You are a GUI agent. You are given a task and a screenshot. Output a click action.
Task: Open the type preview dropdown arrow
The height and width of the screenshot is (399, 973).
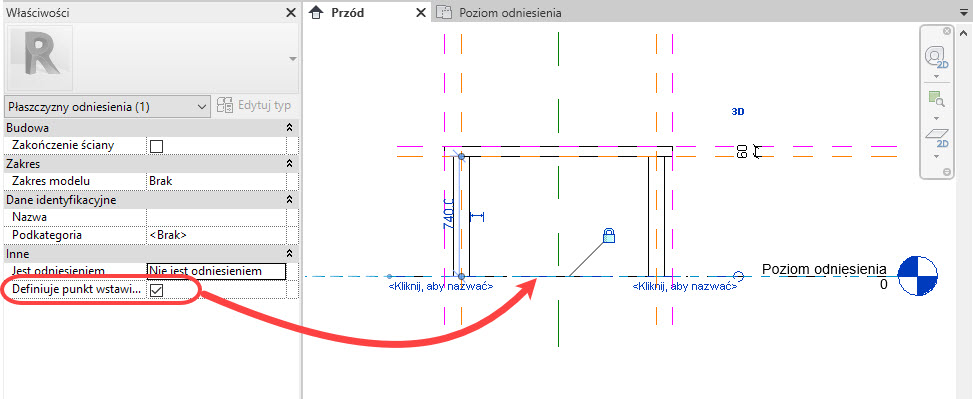[x=292, y=58]
